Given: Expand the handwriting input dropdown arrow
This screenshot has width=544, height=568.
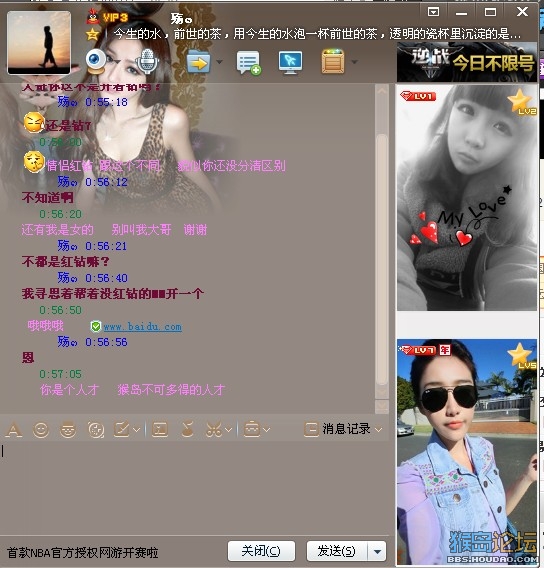Looking at the screenshot, I should tap(137, 430).
